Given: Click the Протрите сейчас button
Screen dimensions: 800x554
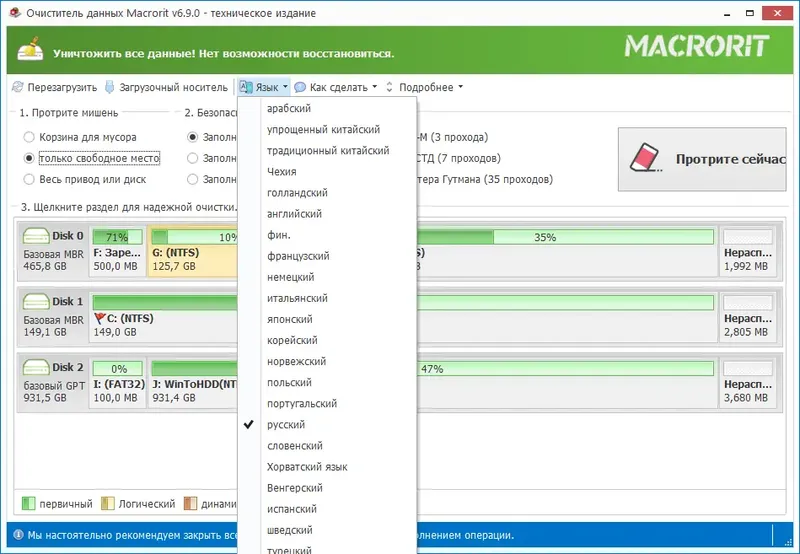Looking at the screenshot, I should coord(702,159).
